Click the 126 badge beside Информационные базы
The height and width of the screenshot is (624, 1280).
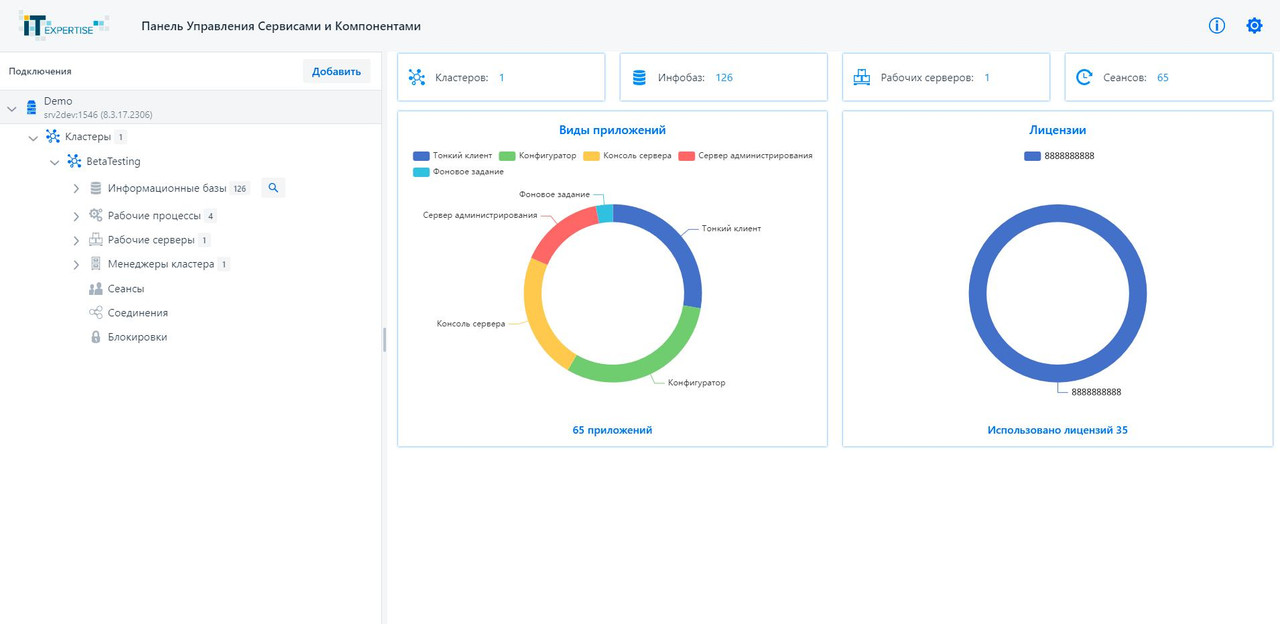click(240, 188)
